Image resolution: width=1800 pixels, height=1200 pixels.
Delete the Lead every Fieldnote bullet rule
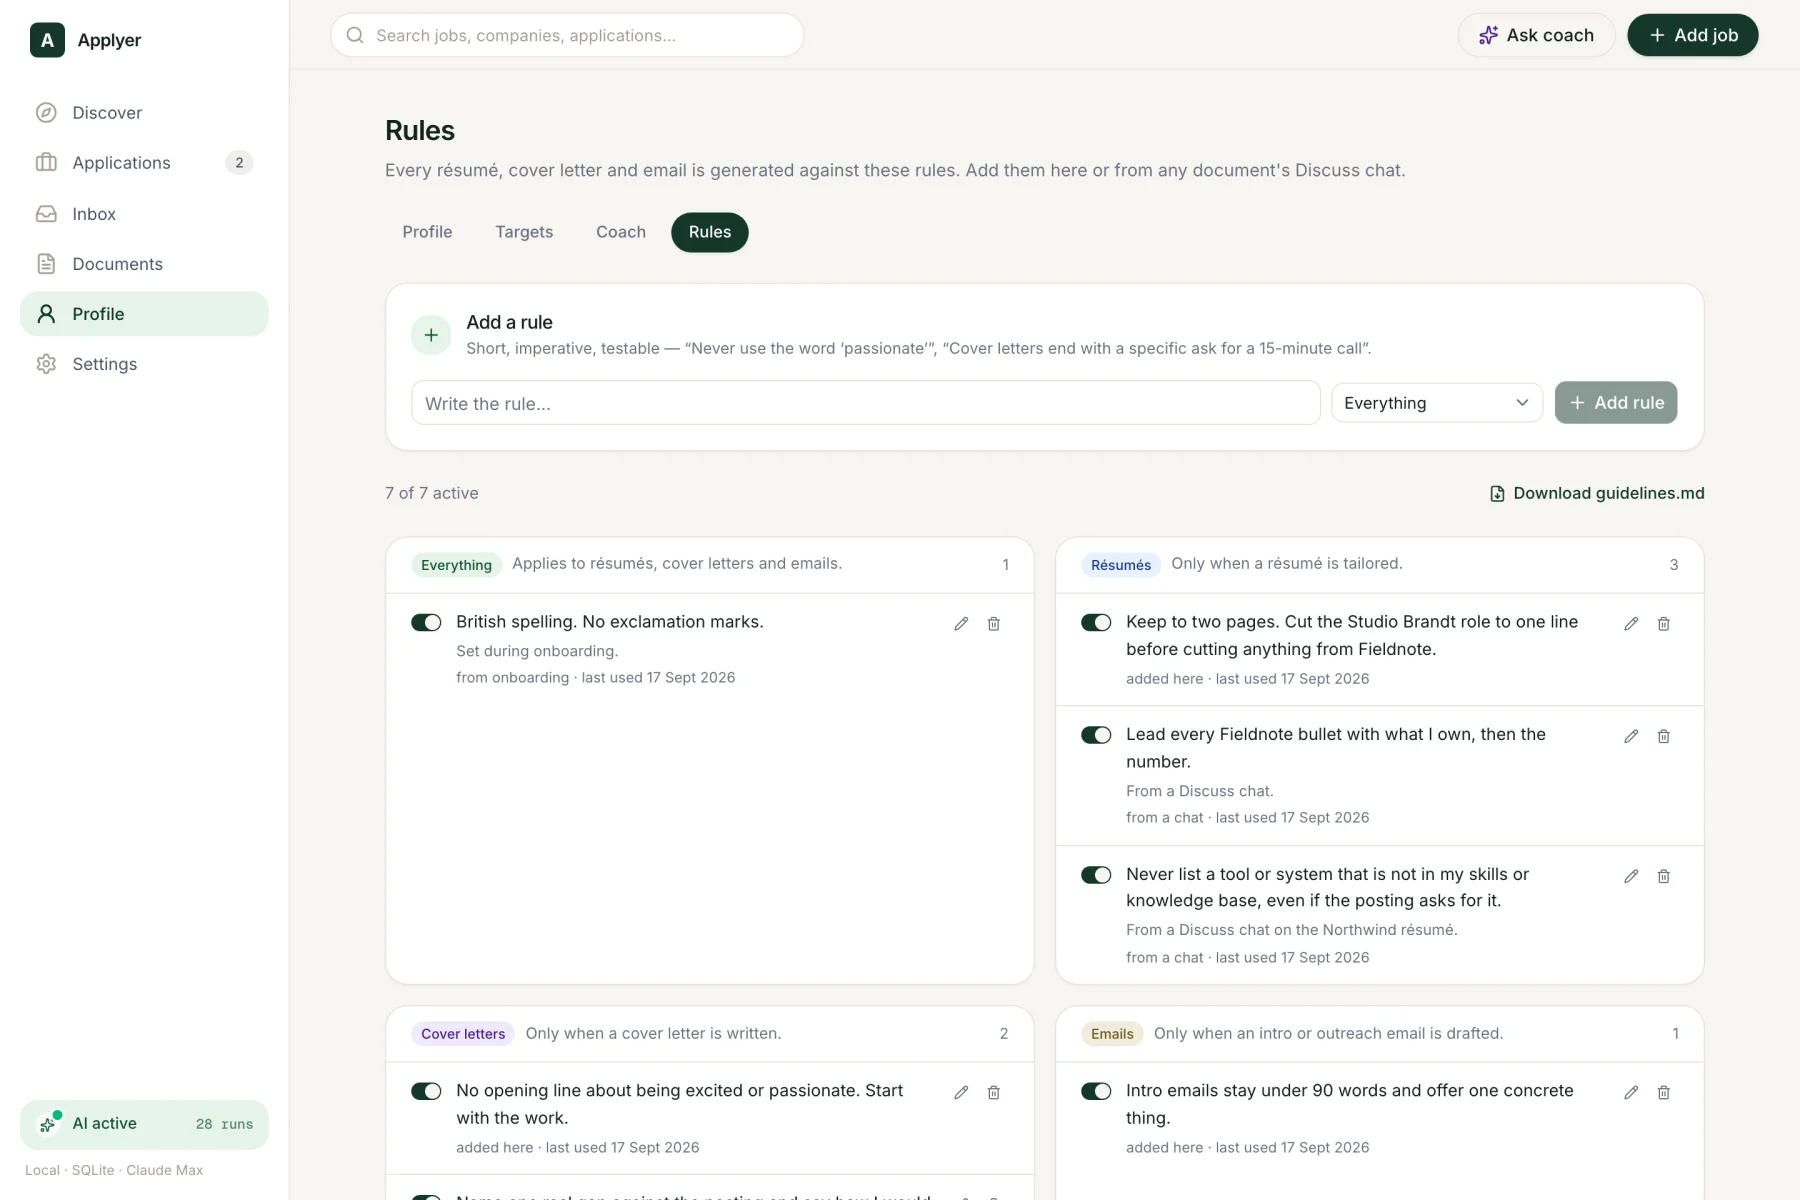1664,736
